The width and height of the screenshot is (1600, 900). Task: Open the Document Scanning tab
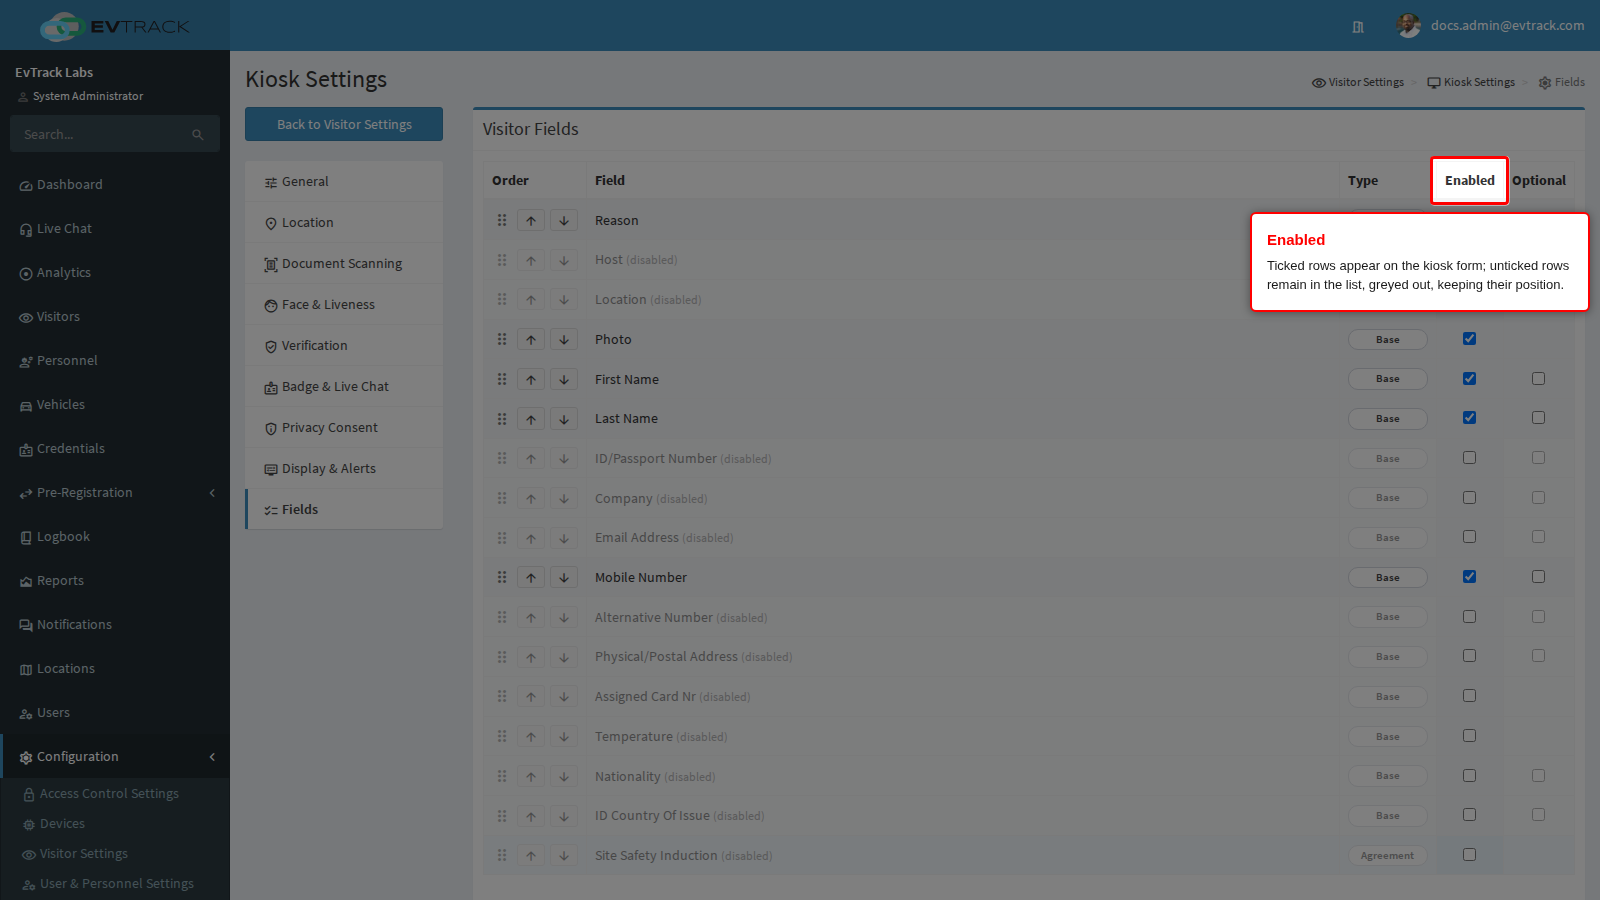[x=344, y=264]
